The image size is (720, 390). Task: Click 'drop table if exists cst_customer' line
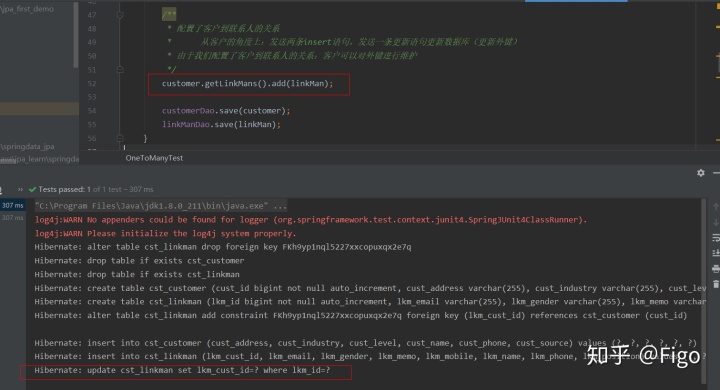click(139, 260)
